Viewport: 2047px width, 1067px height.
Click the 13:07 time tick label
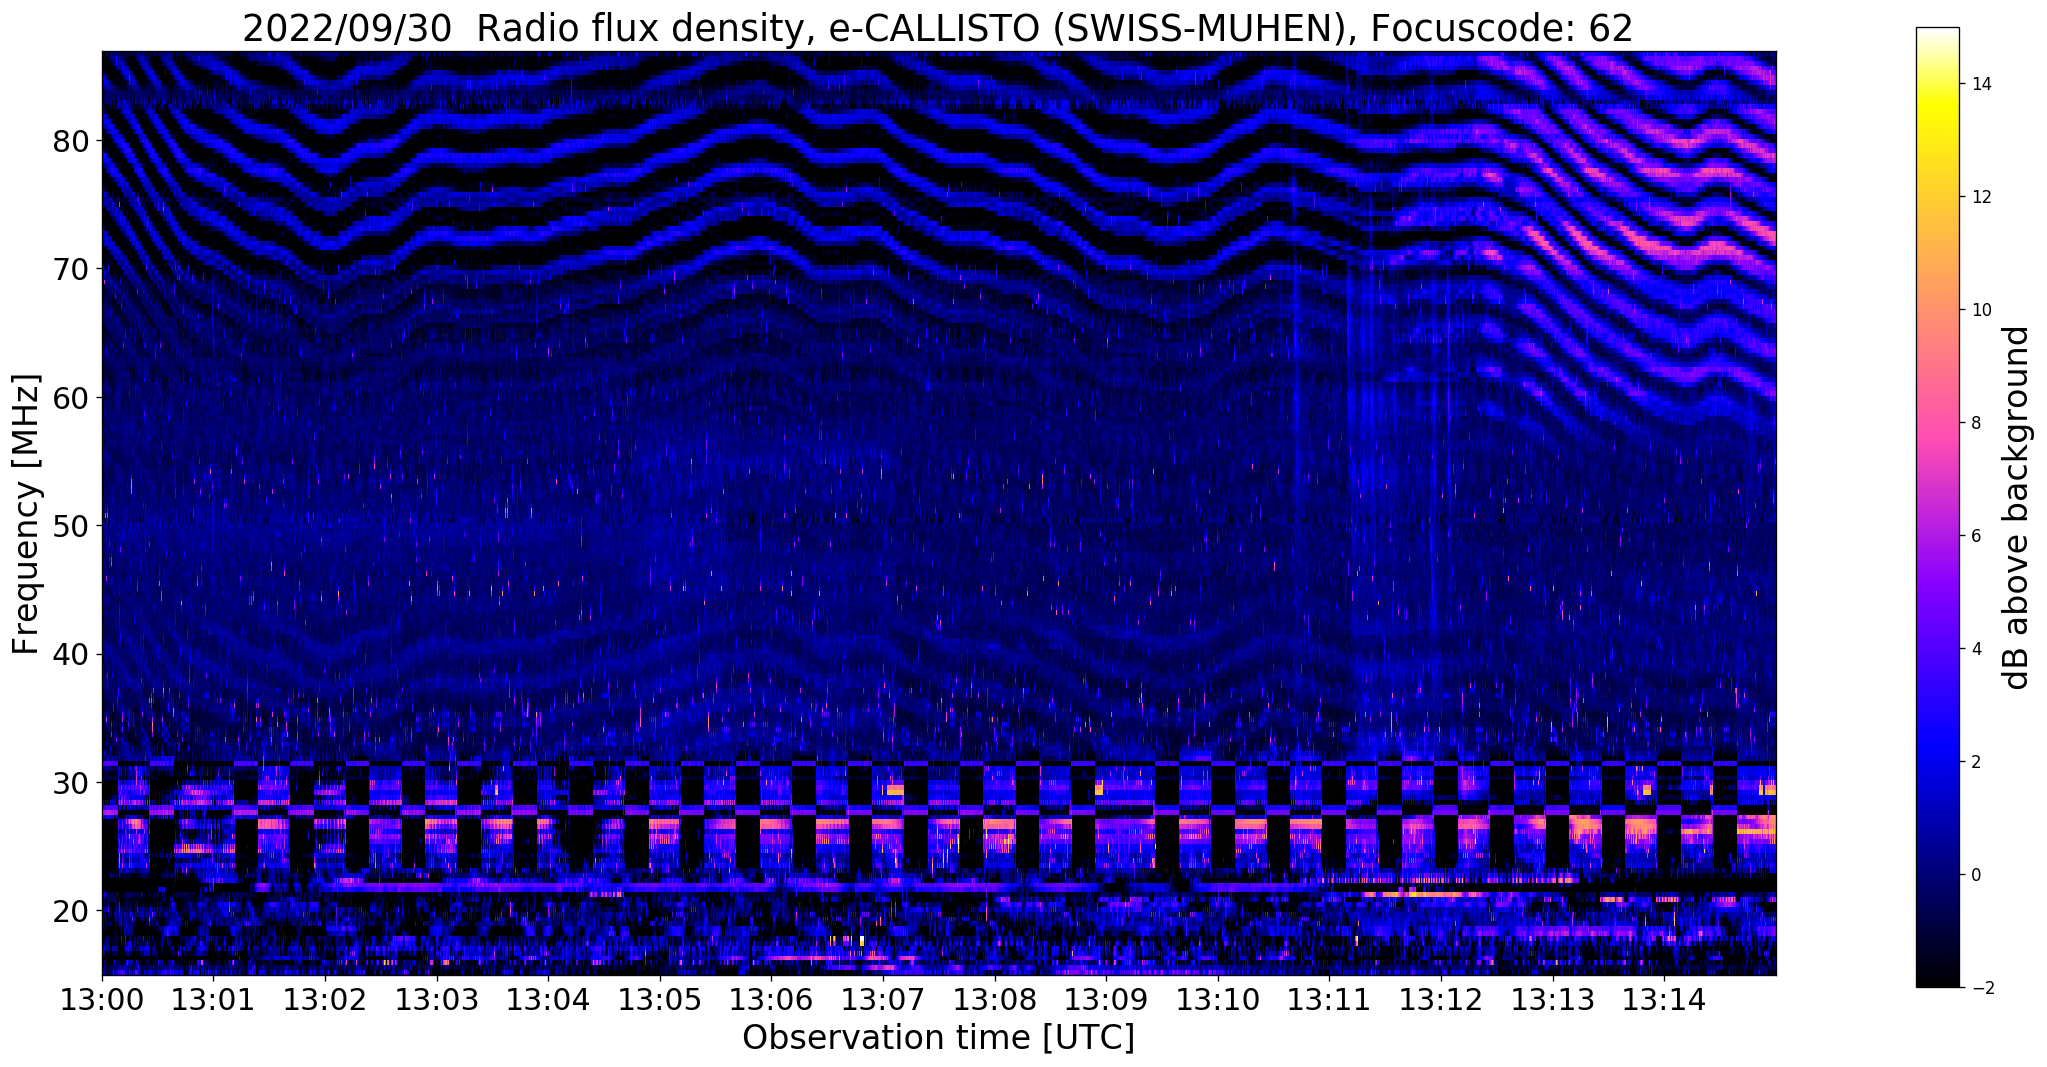point(883,999)
